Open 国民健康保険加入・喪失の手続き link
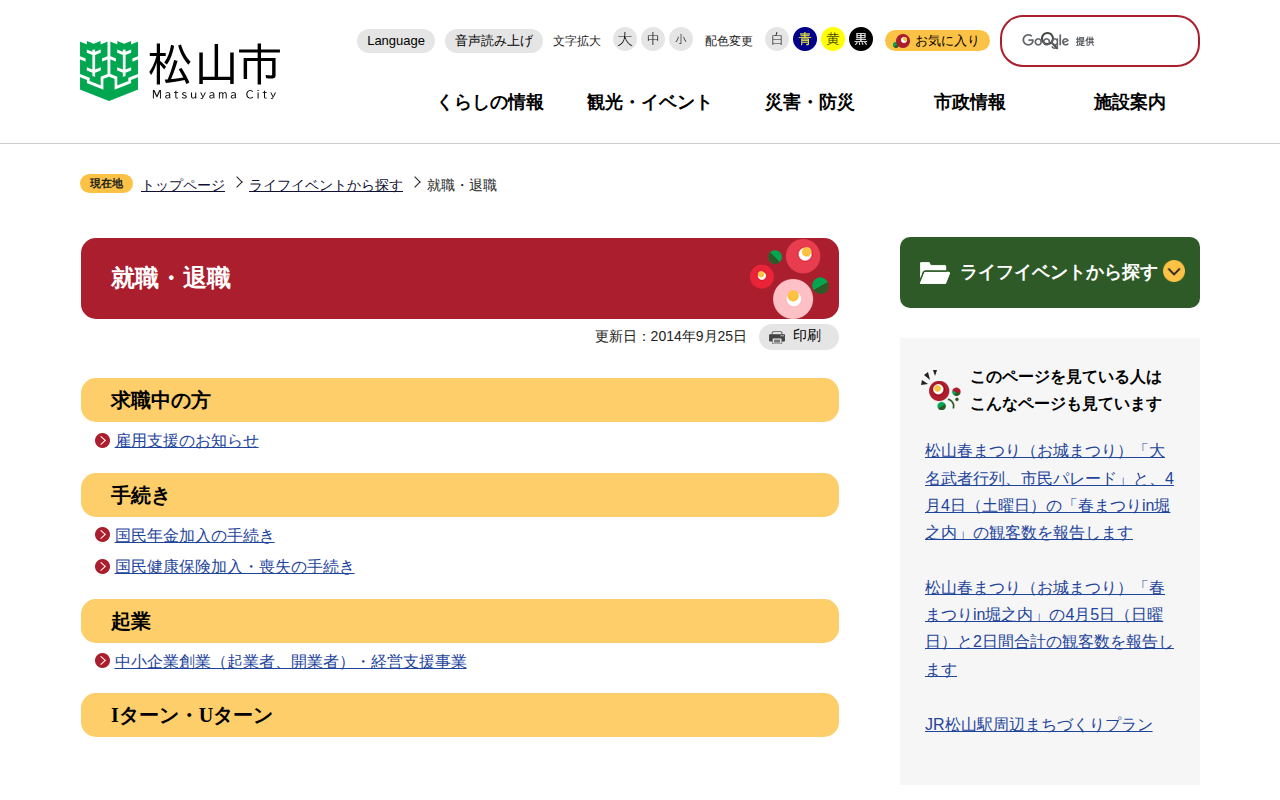This screenshot has width=1280, height=800. coord(235,567)
